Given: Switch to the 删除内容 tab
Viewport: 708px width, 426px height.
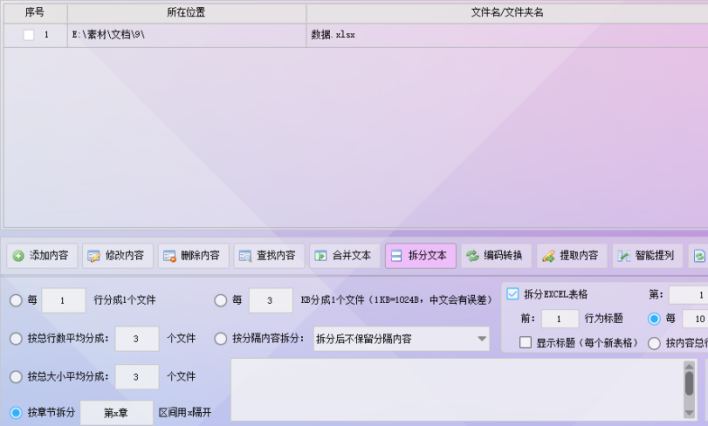Looking at the screenshot, I should point(194,256).
